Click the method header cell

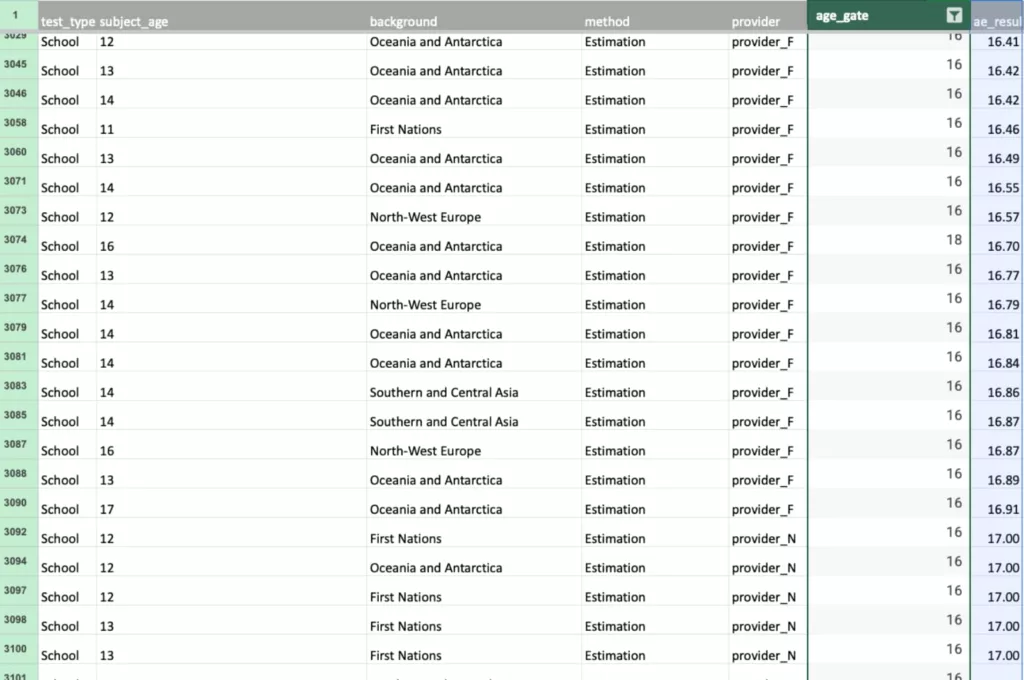[x=607, y=21]
